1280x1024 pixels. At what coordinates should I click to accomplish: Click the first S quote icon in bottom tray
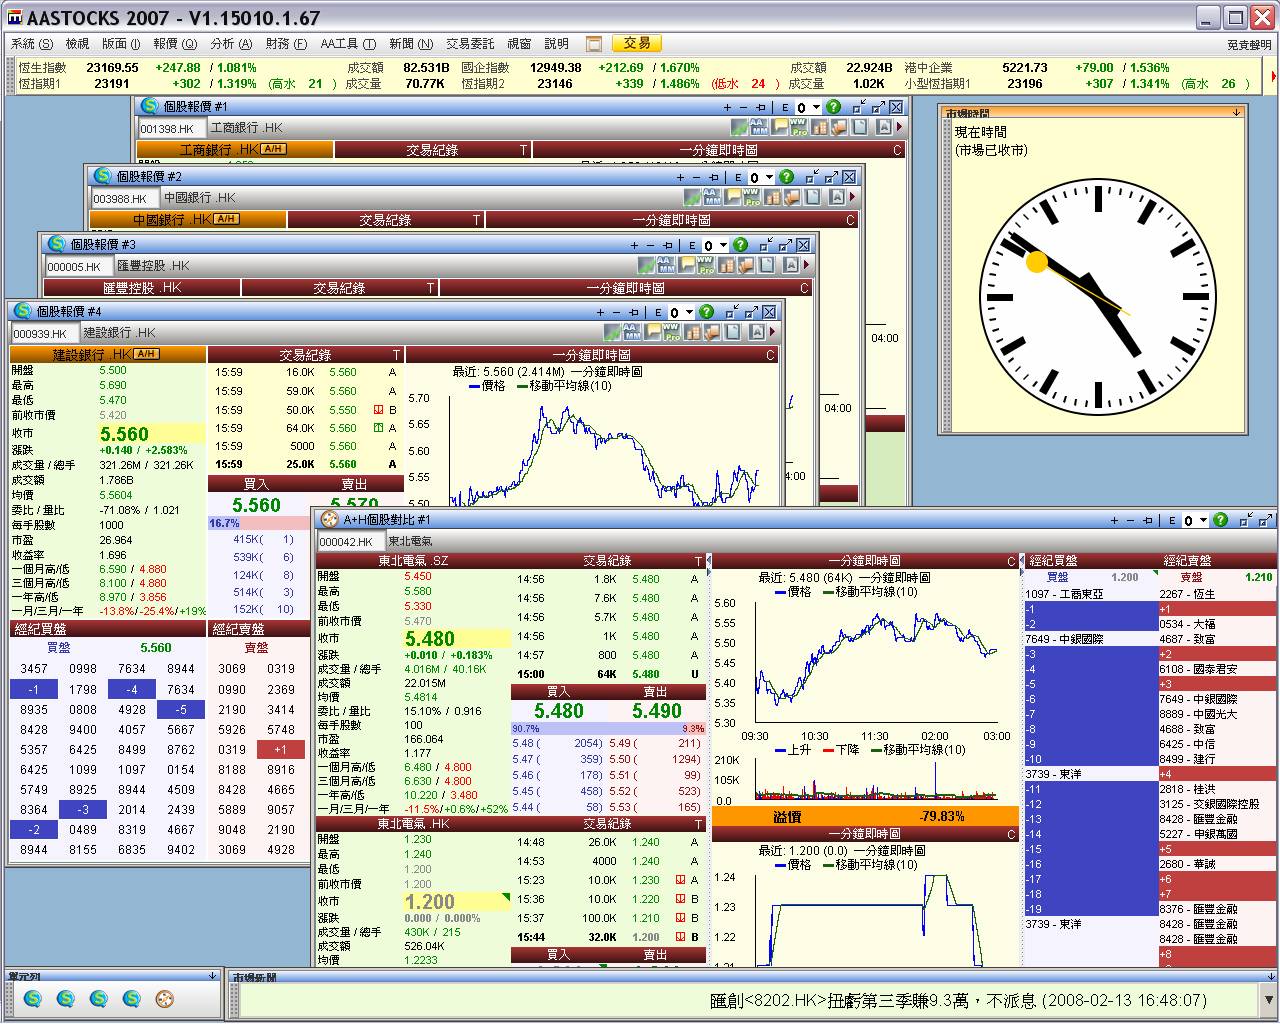click(x=32, y=998)
